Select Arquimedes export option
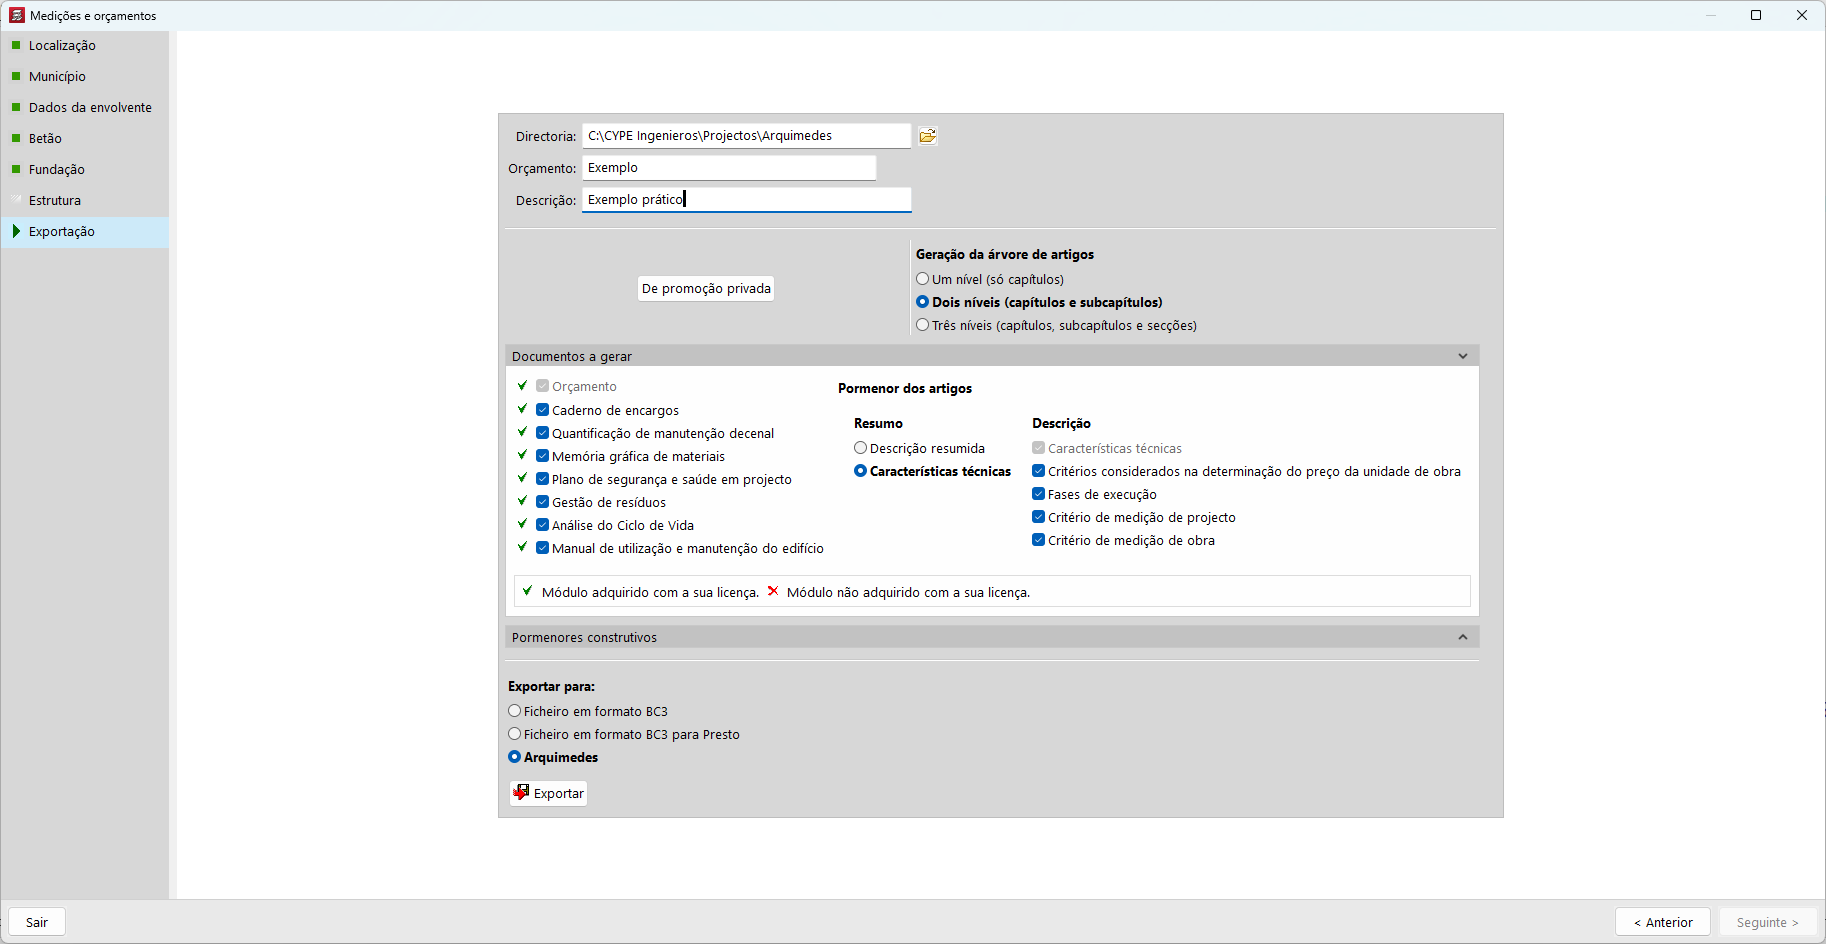Image resolution: width=1826 pixels, height=944 pixels. click(514, 757)
